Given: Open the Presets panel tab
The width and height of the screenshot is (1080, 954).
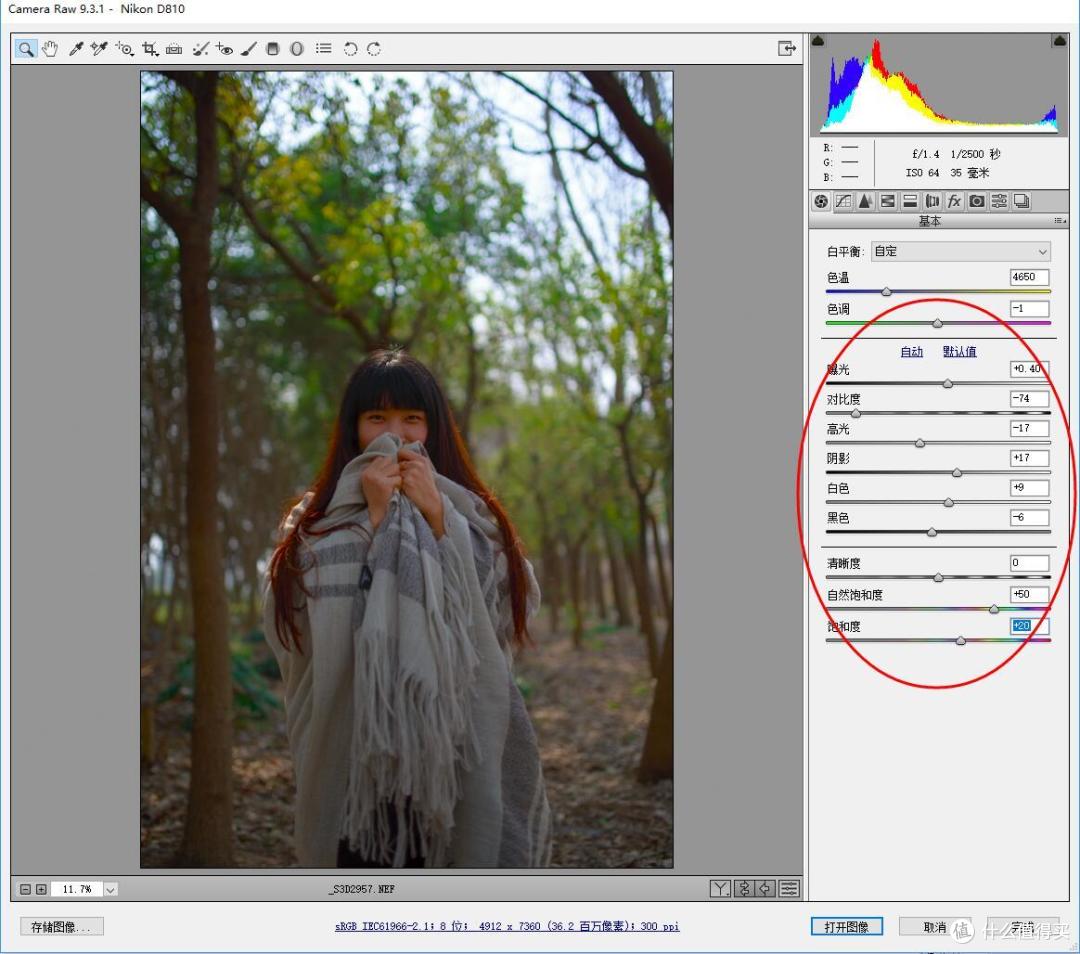Looking at the screenshot, I should [x=999, y=201].
